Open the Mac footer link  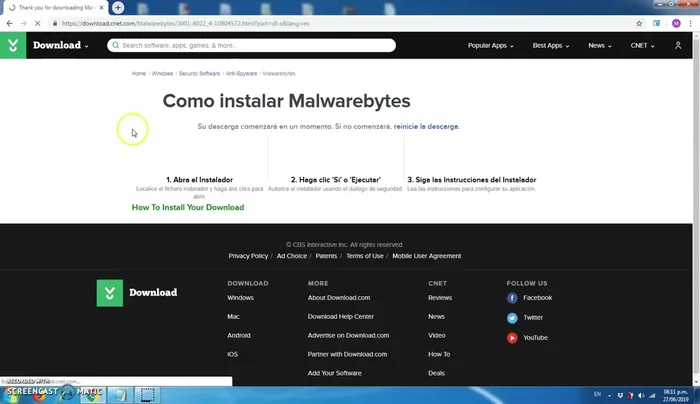[x=233, y=317]
